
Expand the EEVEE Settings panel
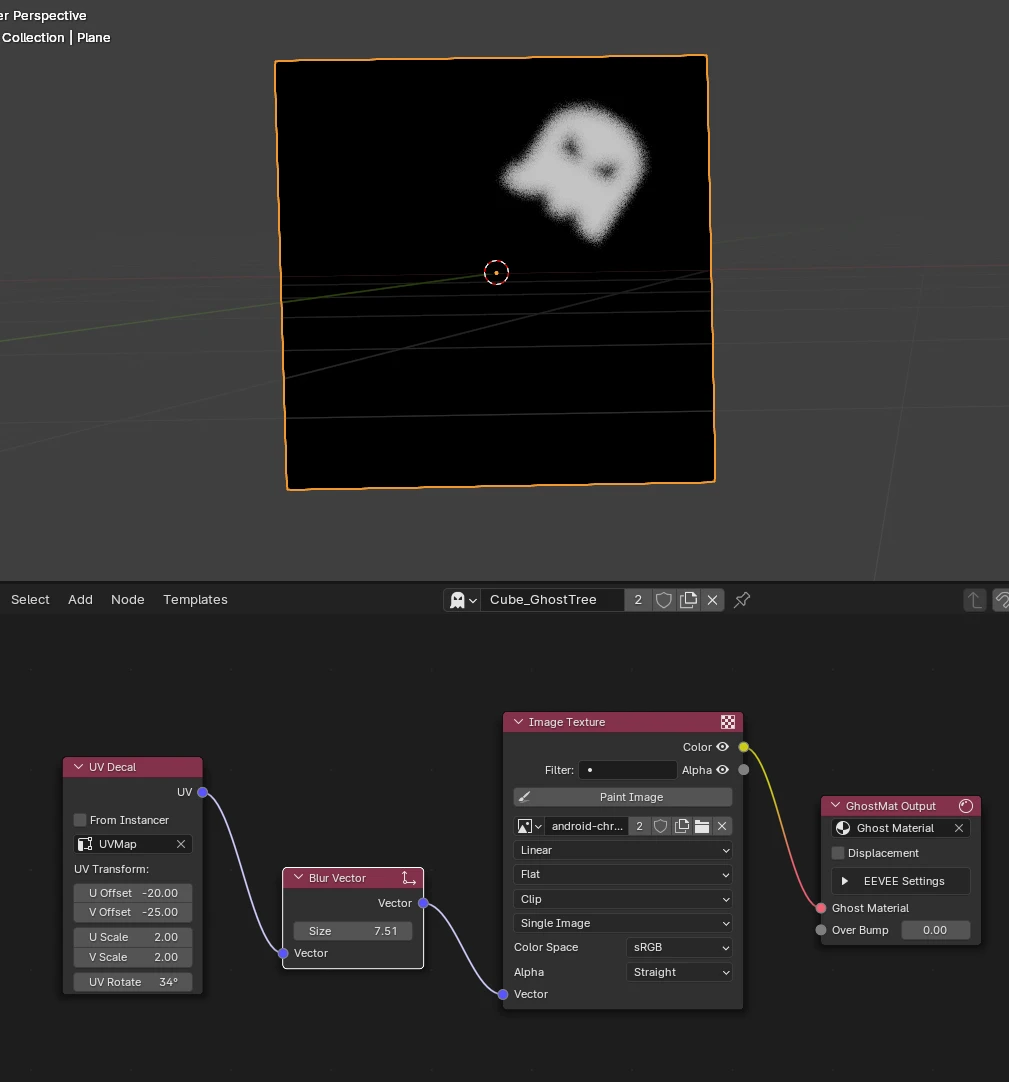(901, 881)
